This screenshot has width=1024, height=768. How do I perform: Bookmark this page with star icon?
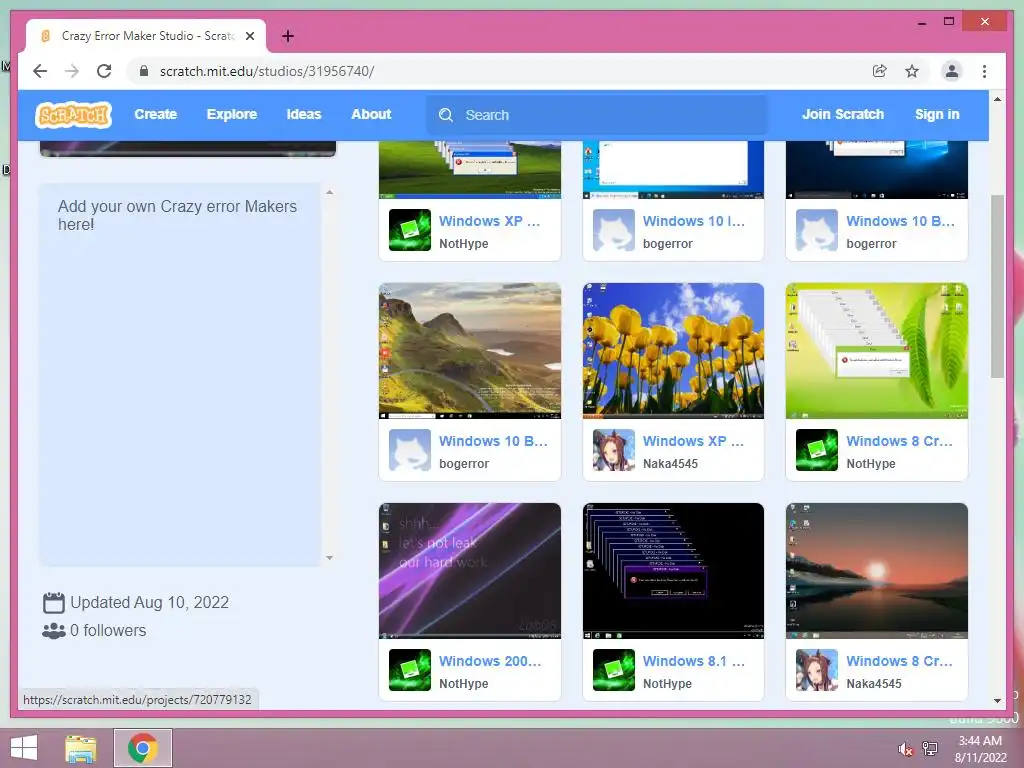coord(912,71)
